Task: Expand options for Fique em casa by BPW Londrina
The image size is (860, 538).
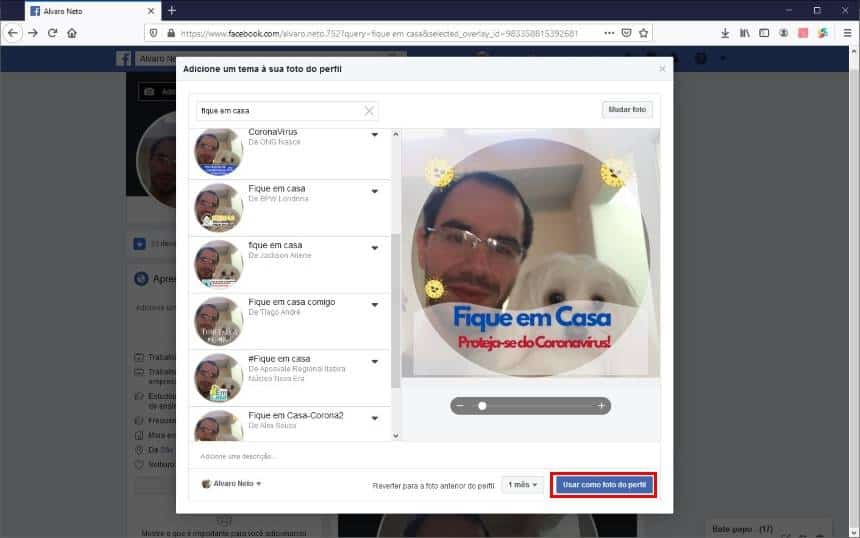Action: (375, 191)
